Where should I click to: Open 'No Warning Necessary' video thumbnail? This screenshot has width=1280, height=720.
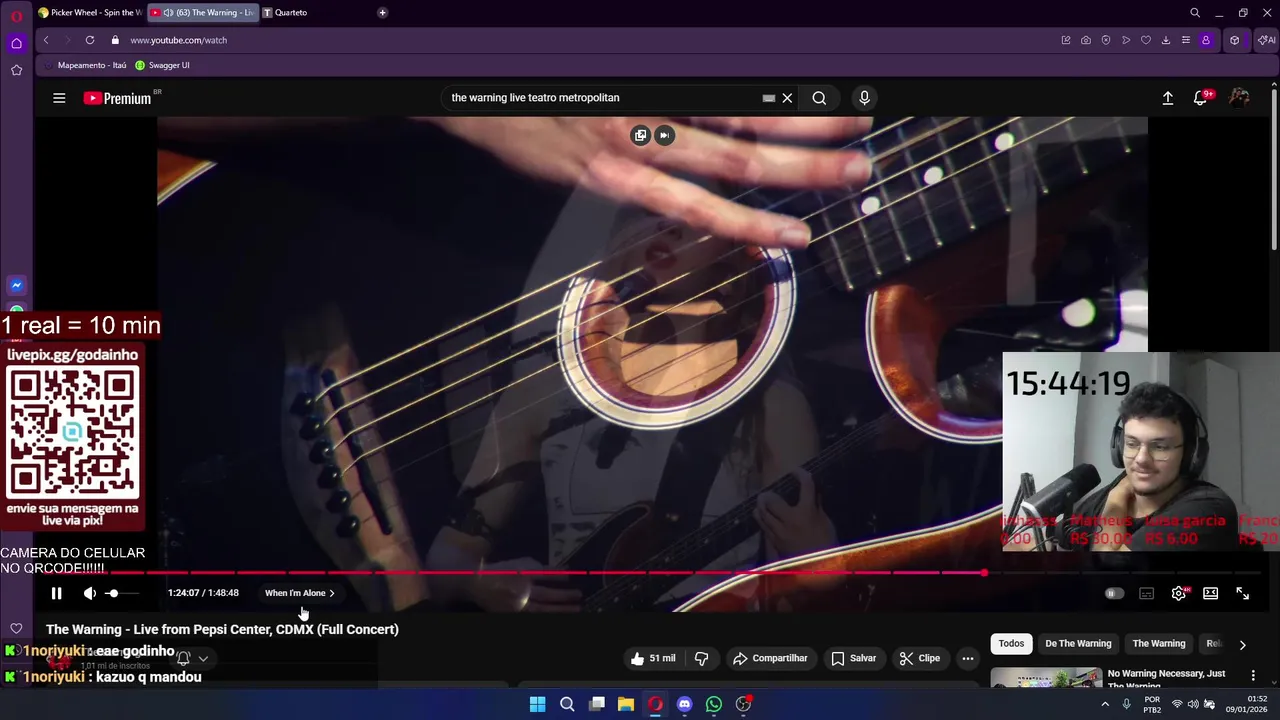pos(1046,678)
